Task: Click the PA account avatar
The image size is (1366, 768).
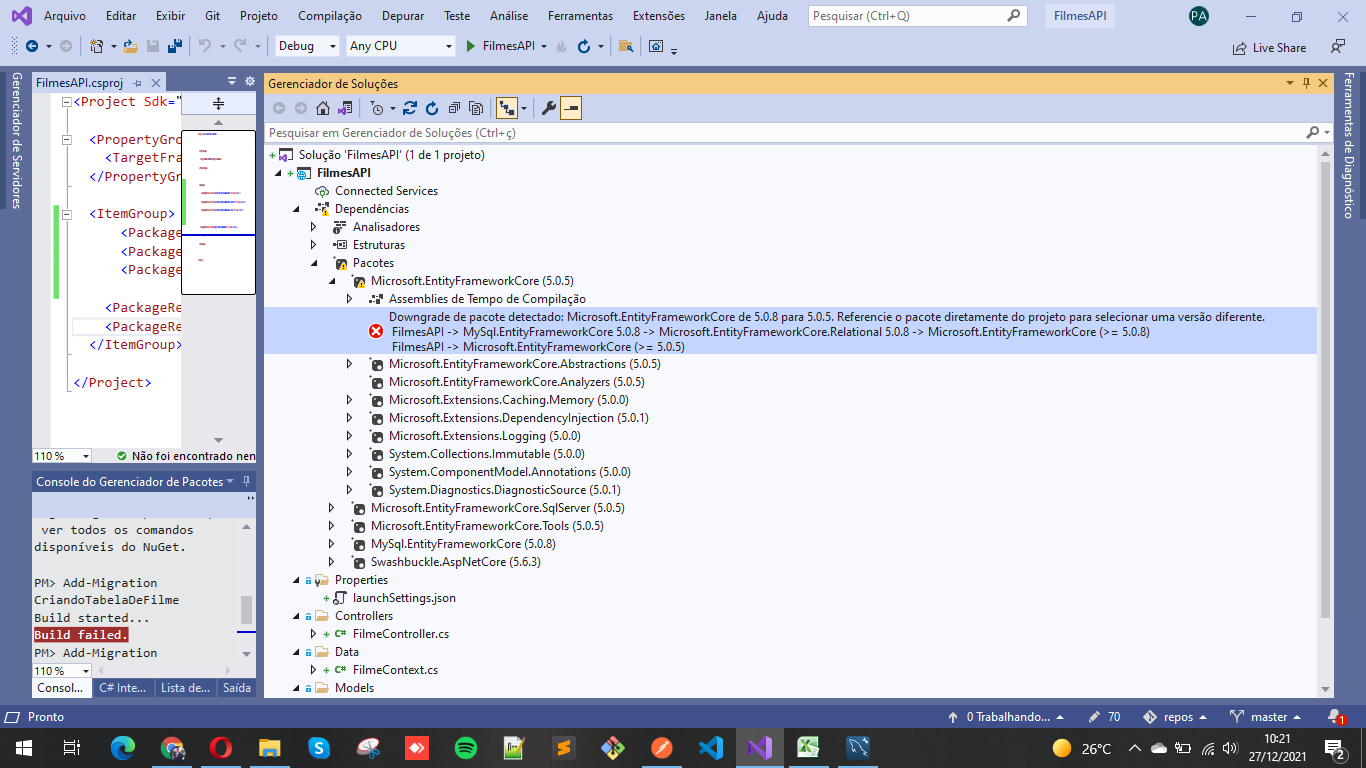Action: coord(1198,16)
